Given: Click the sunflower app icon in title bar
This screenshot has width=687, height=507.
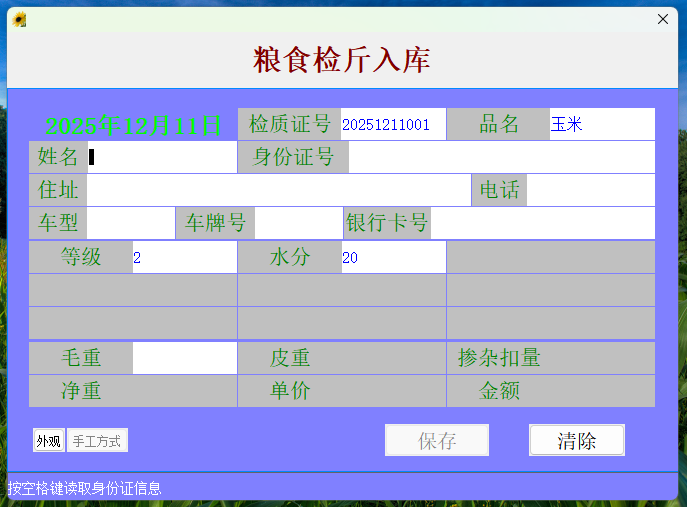Looking at the screenshot, I should [x=19, y=20].
